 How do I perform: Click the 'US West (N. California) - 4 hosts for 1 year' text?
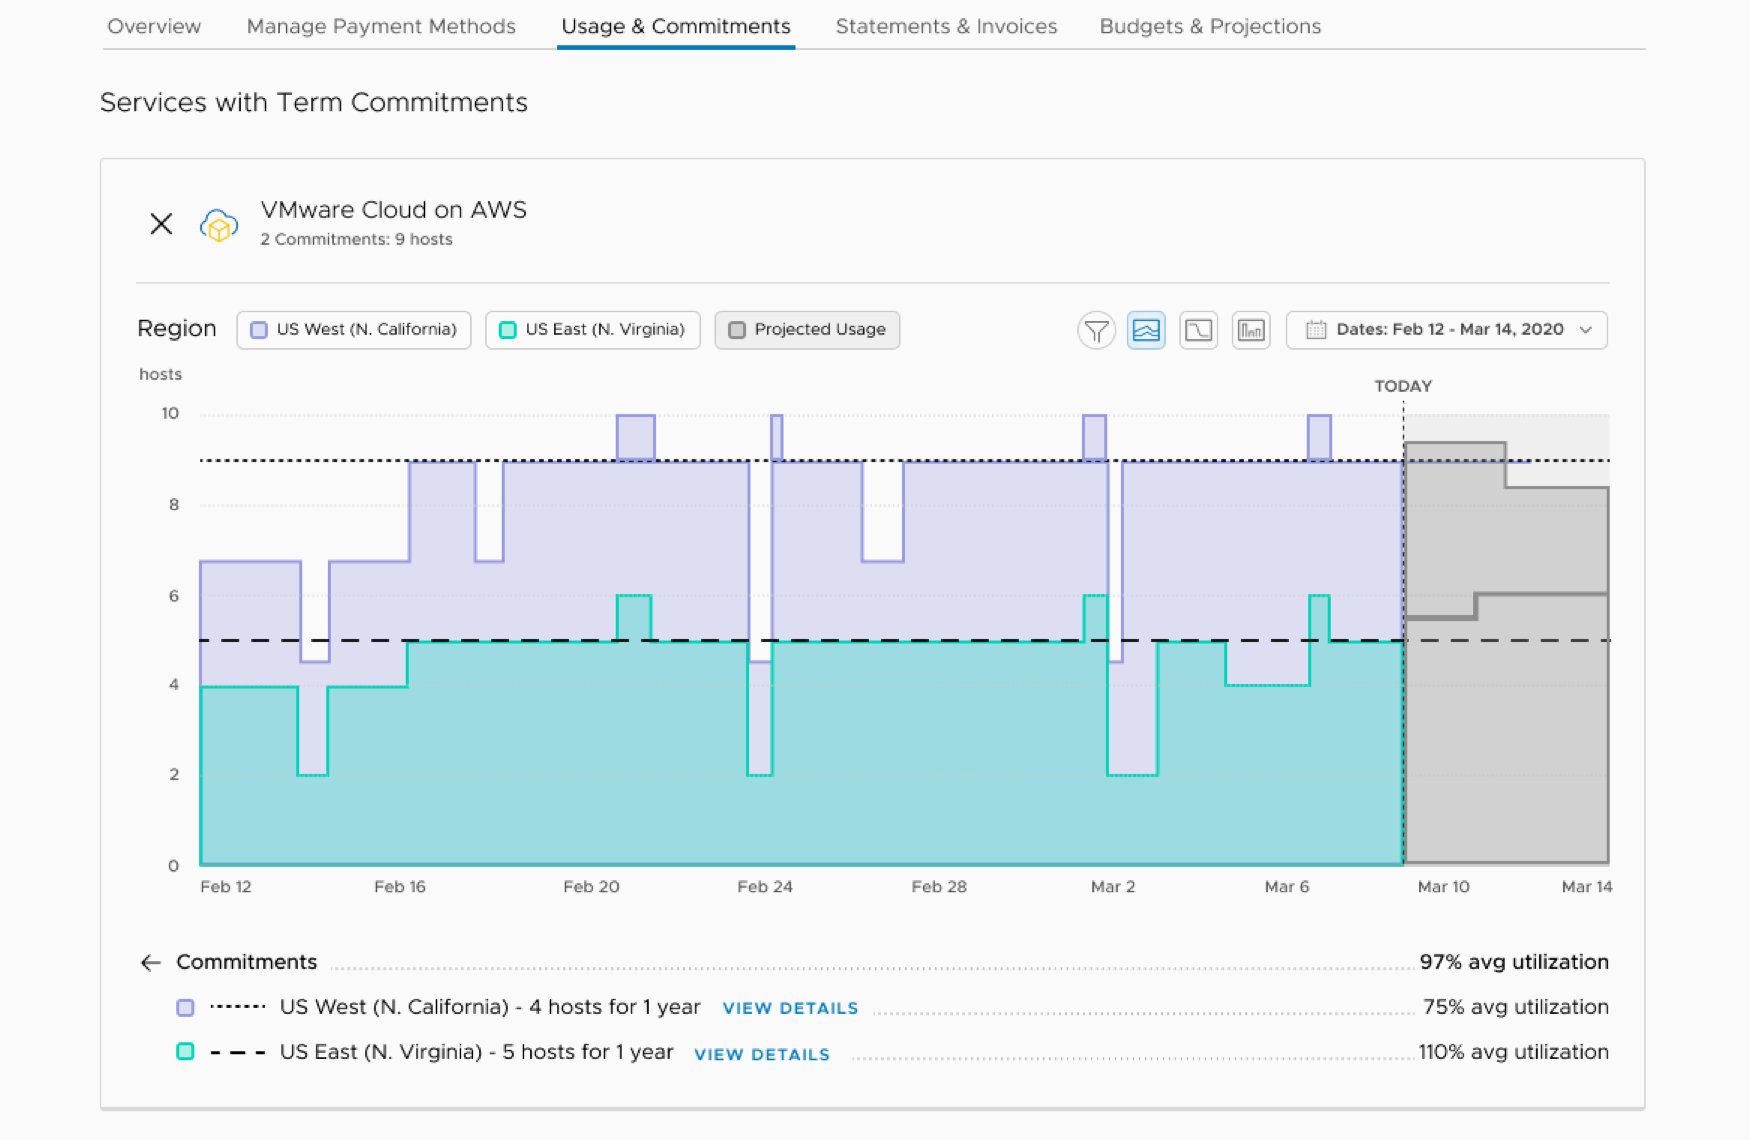[490, 1007]
